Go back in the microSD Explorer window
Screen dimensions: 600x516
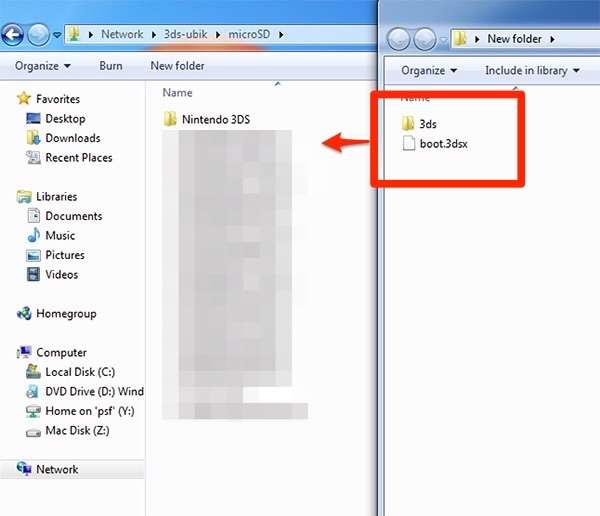coord(13,35)
